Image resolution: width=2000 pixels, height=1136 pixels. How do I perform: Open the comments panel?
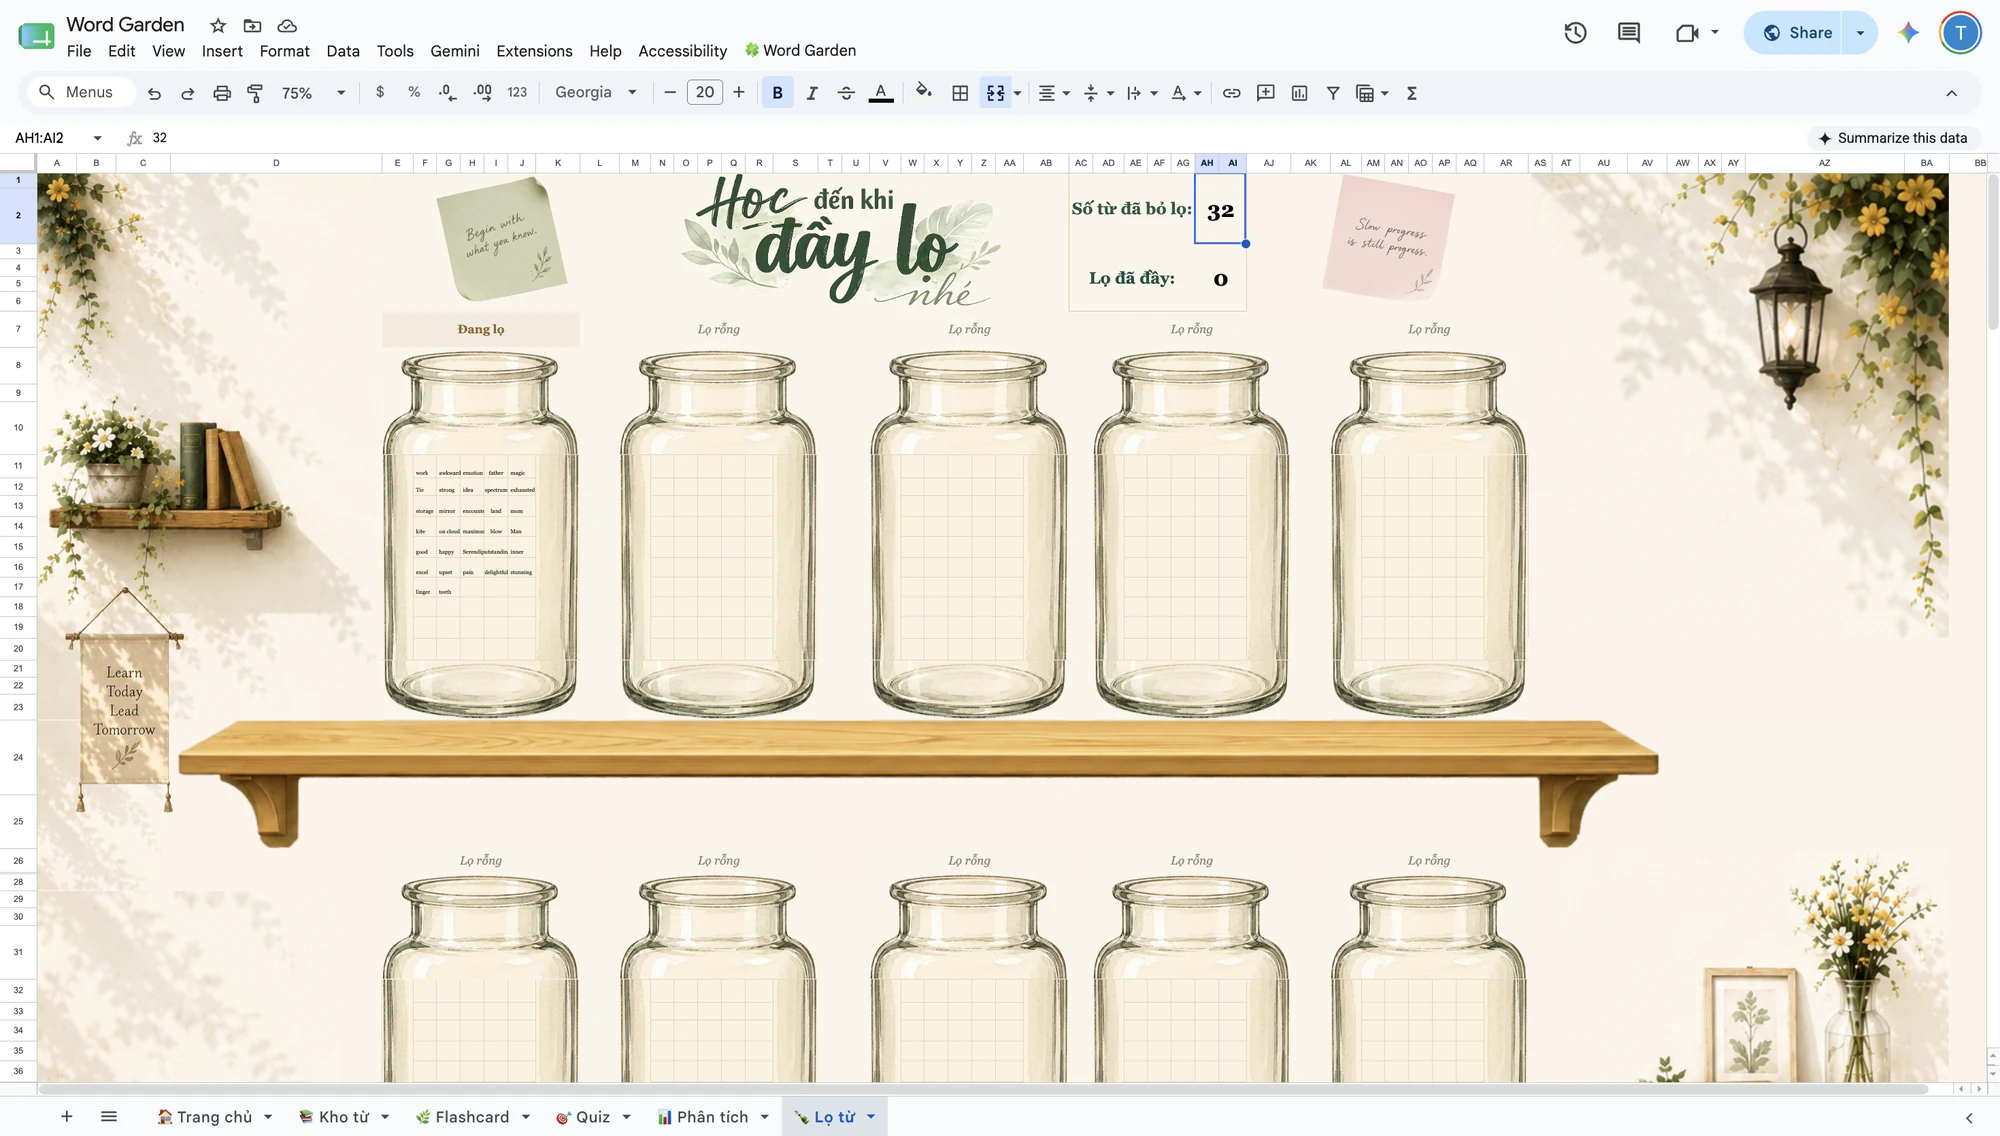pyautogui.click(x=1629, y=33)
